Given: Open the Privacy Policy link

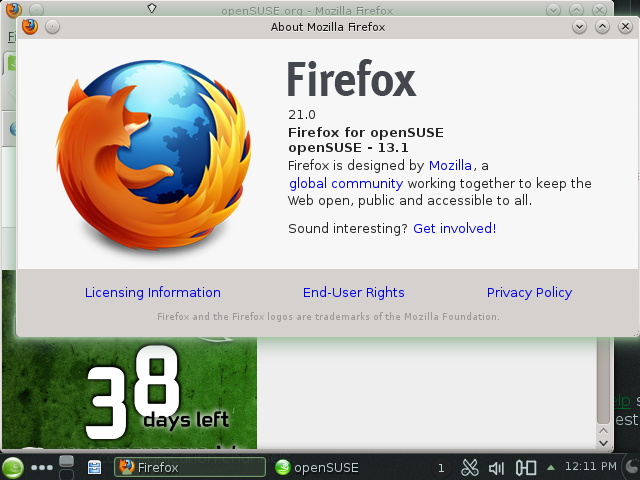Looking at the screenshot, I should point(529,292).
